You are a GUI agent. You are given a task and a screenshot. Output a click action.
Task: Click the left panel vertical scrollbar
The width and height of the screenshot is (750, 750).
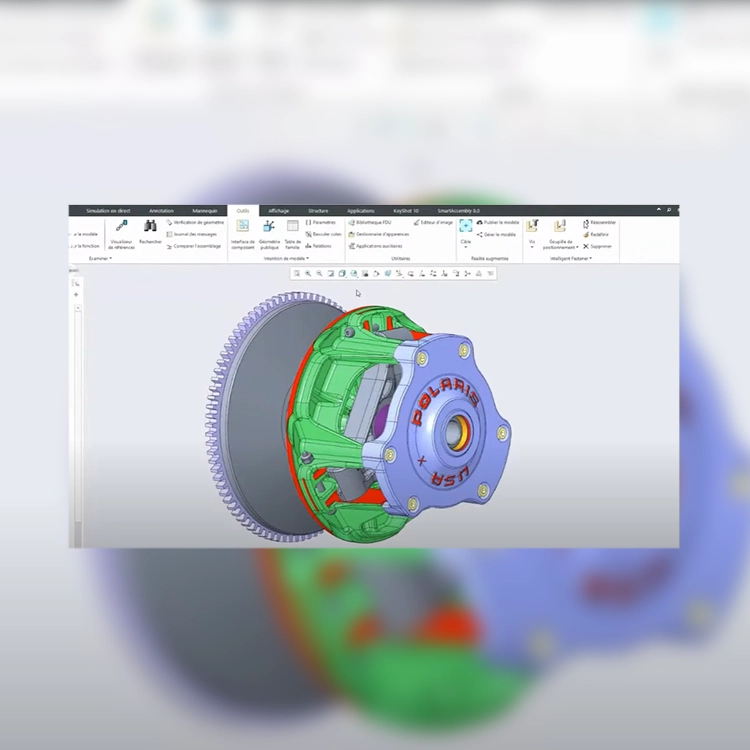pos(78,426)
